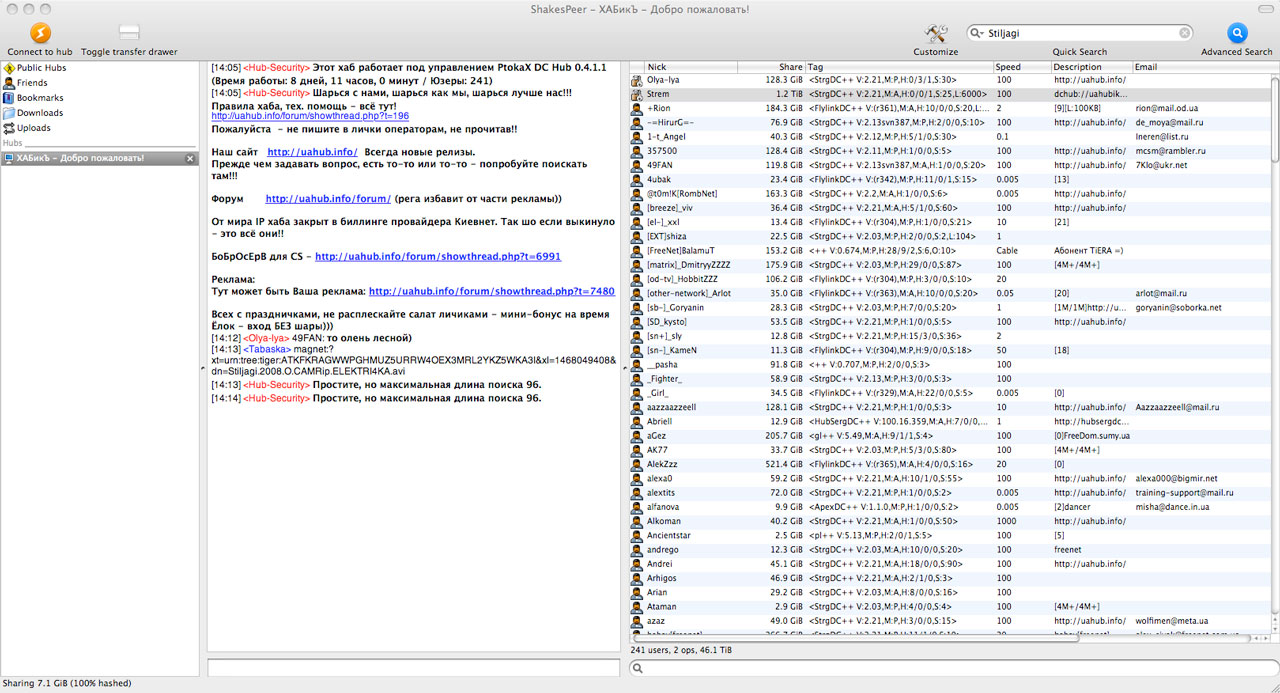Open the Friends list in sidebar
Screen dimensions: 1280x693
(x=32, y=83)
